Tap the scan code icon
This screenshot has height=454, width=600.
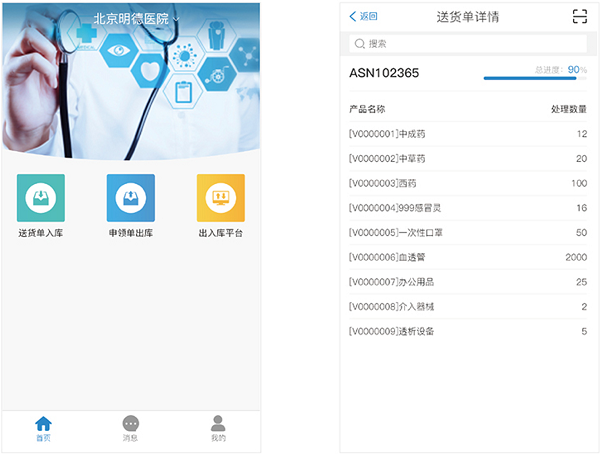click(x=579, y=16)
